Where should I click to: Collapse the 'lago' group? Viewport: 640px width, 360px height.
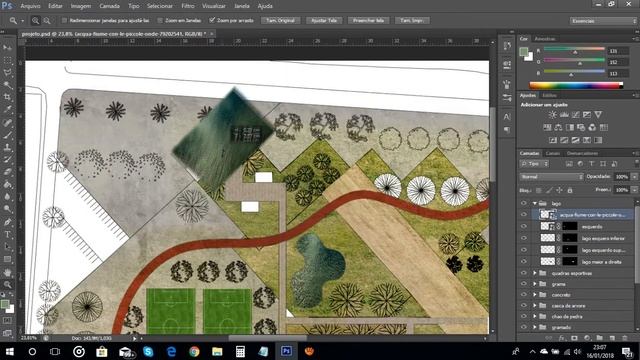(x=535, y=203)
